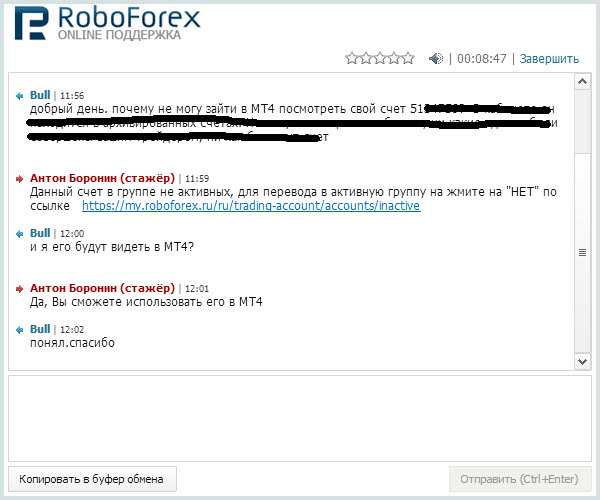The width and height of the screenshot is (600, 500).
Task: Click Отправить (Ctrl+Enter) send button
Action: (x=519, y=479)
